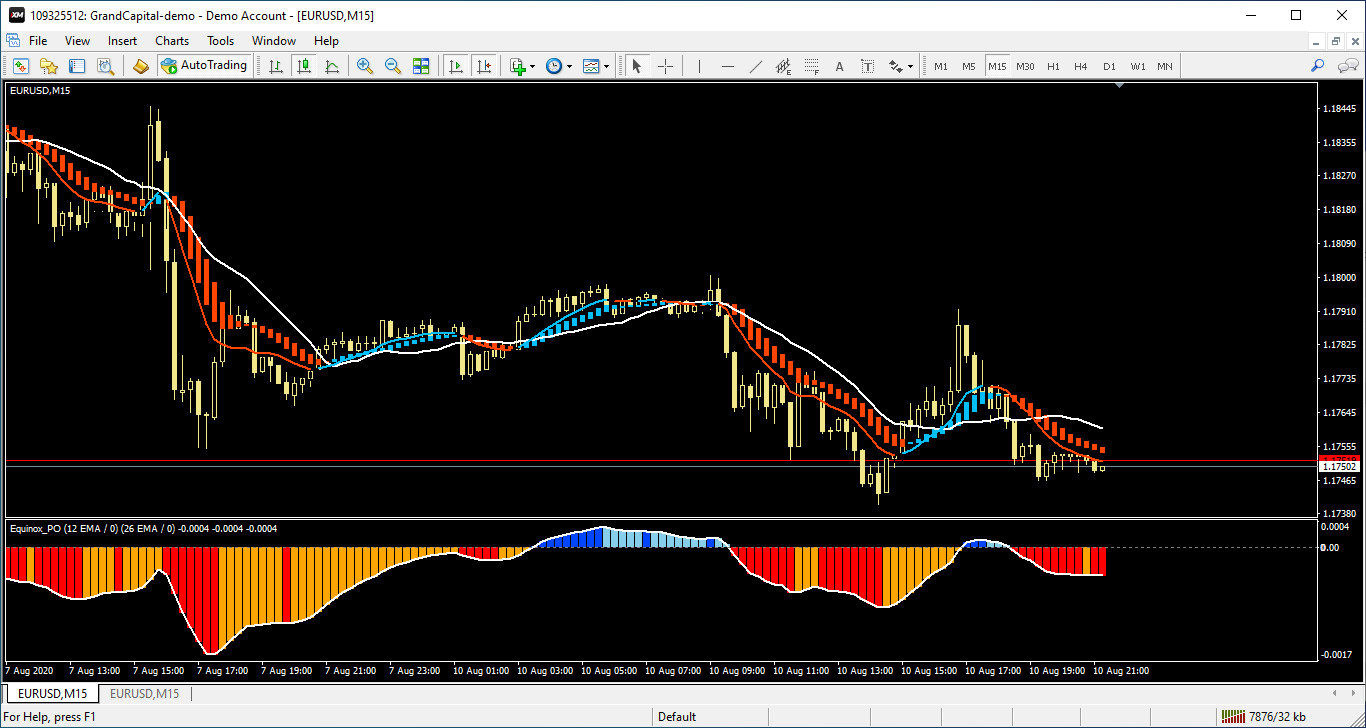Open the Templates dropdown
Image resolution: width=1366 pixels, height=728 pixels.
coord(607,66)
